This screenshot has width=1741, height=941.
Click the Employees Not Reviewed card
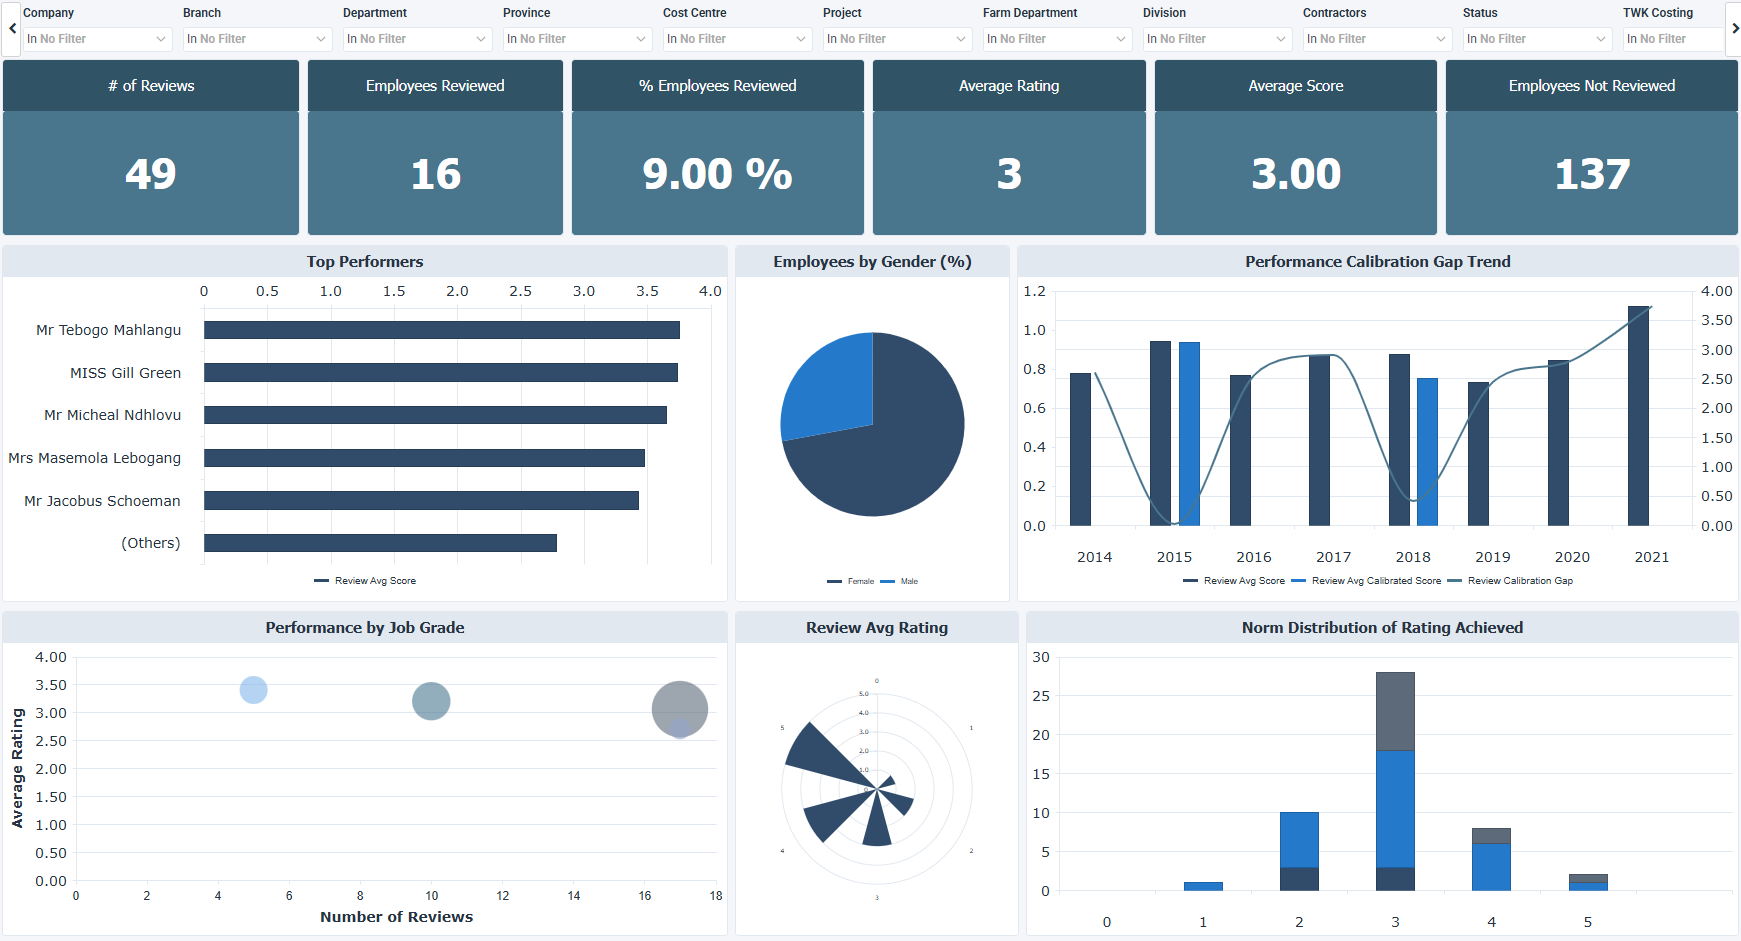coord(1592,147)
